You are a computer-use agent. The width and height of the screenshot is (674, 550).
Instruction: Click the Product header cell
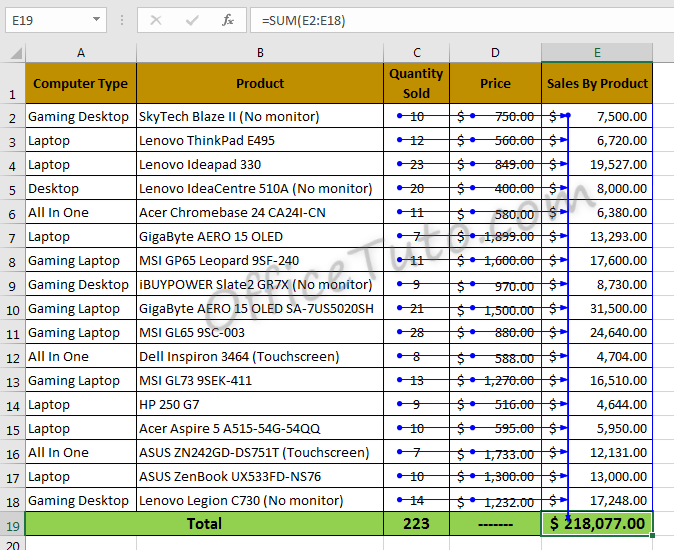coord(260,83)
